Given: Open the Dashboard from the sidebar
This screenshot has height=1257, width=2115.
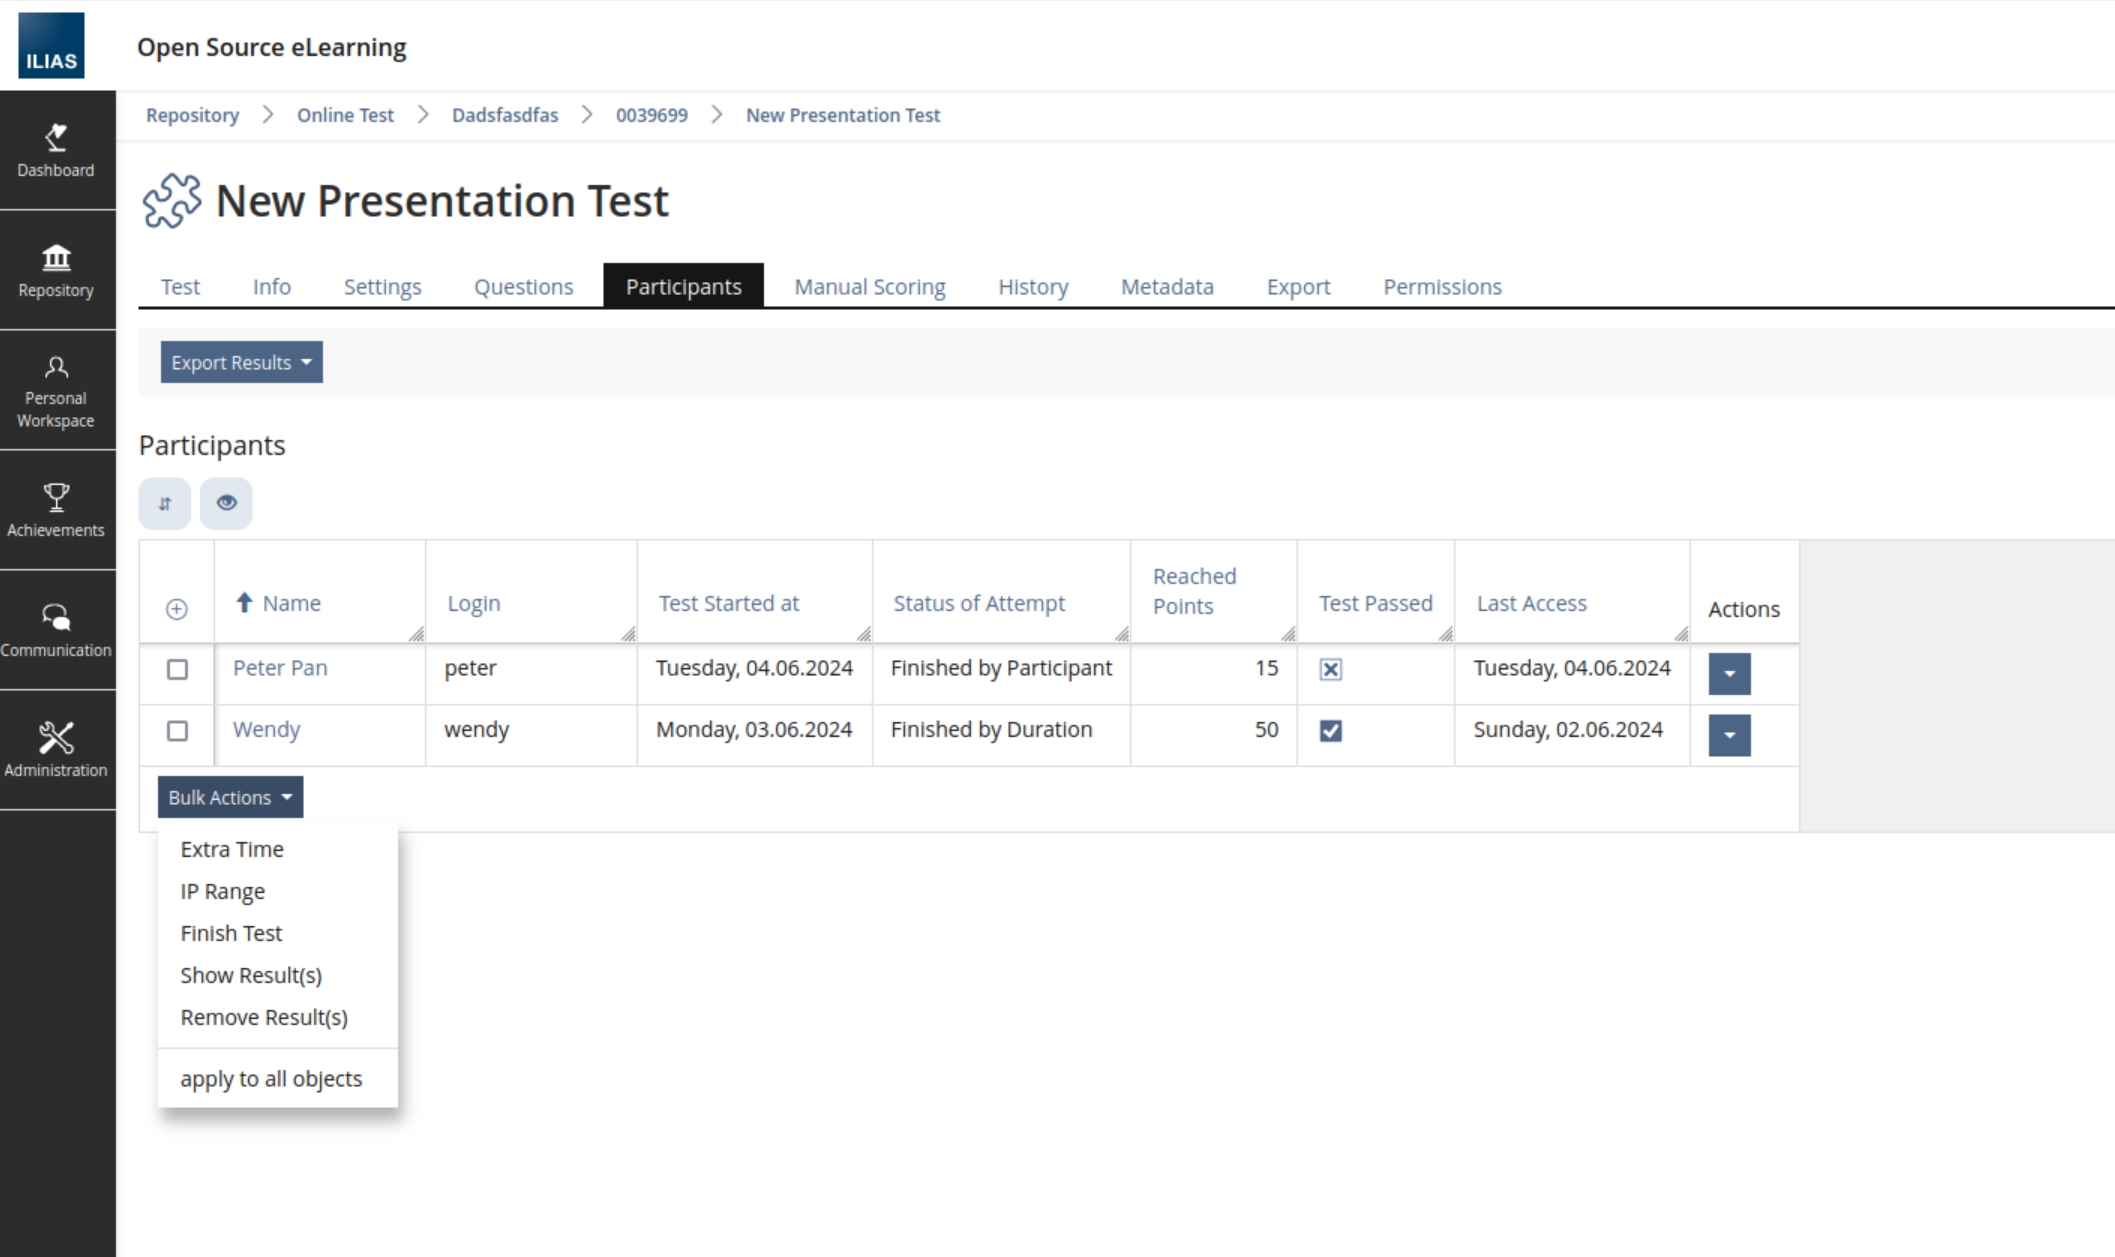Looking at the screenshot, I should pos(57,150).
